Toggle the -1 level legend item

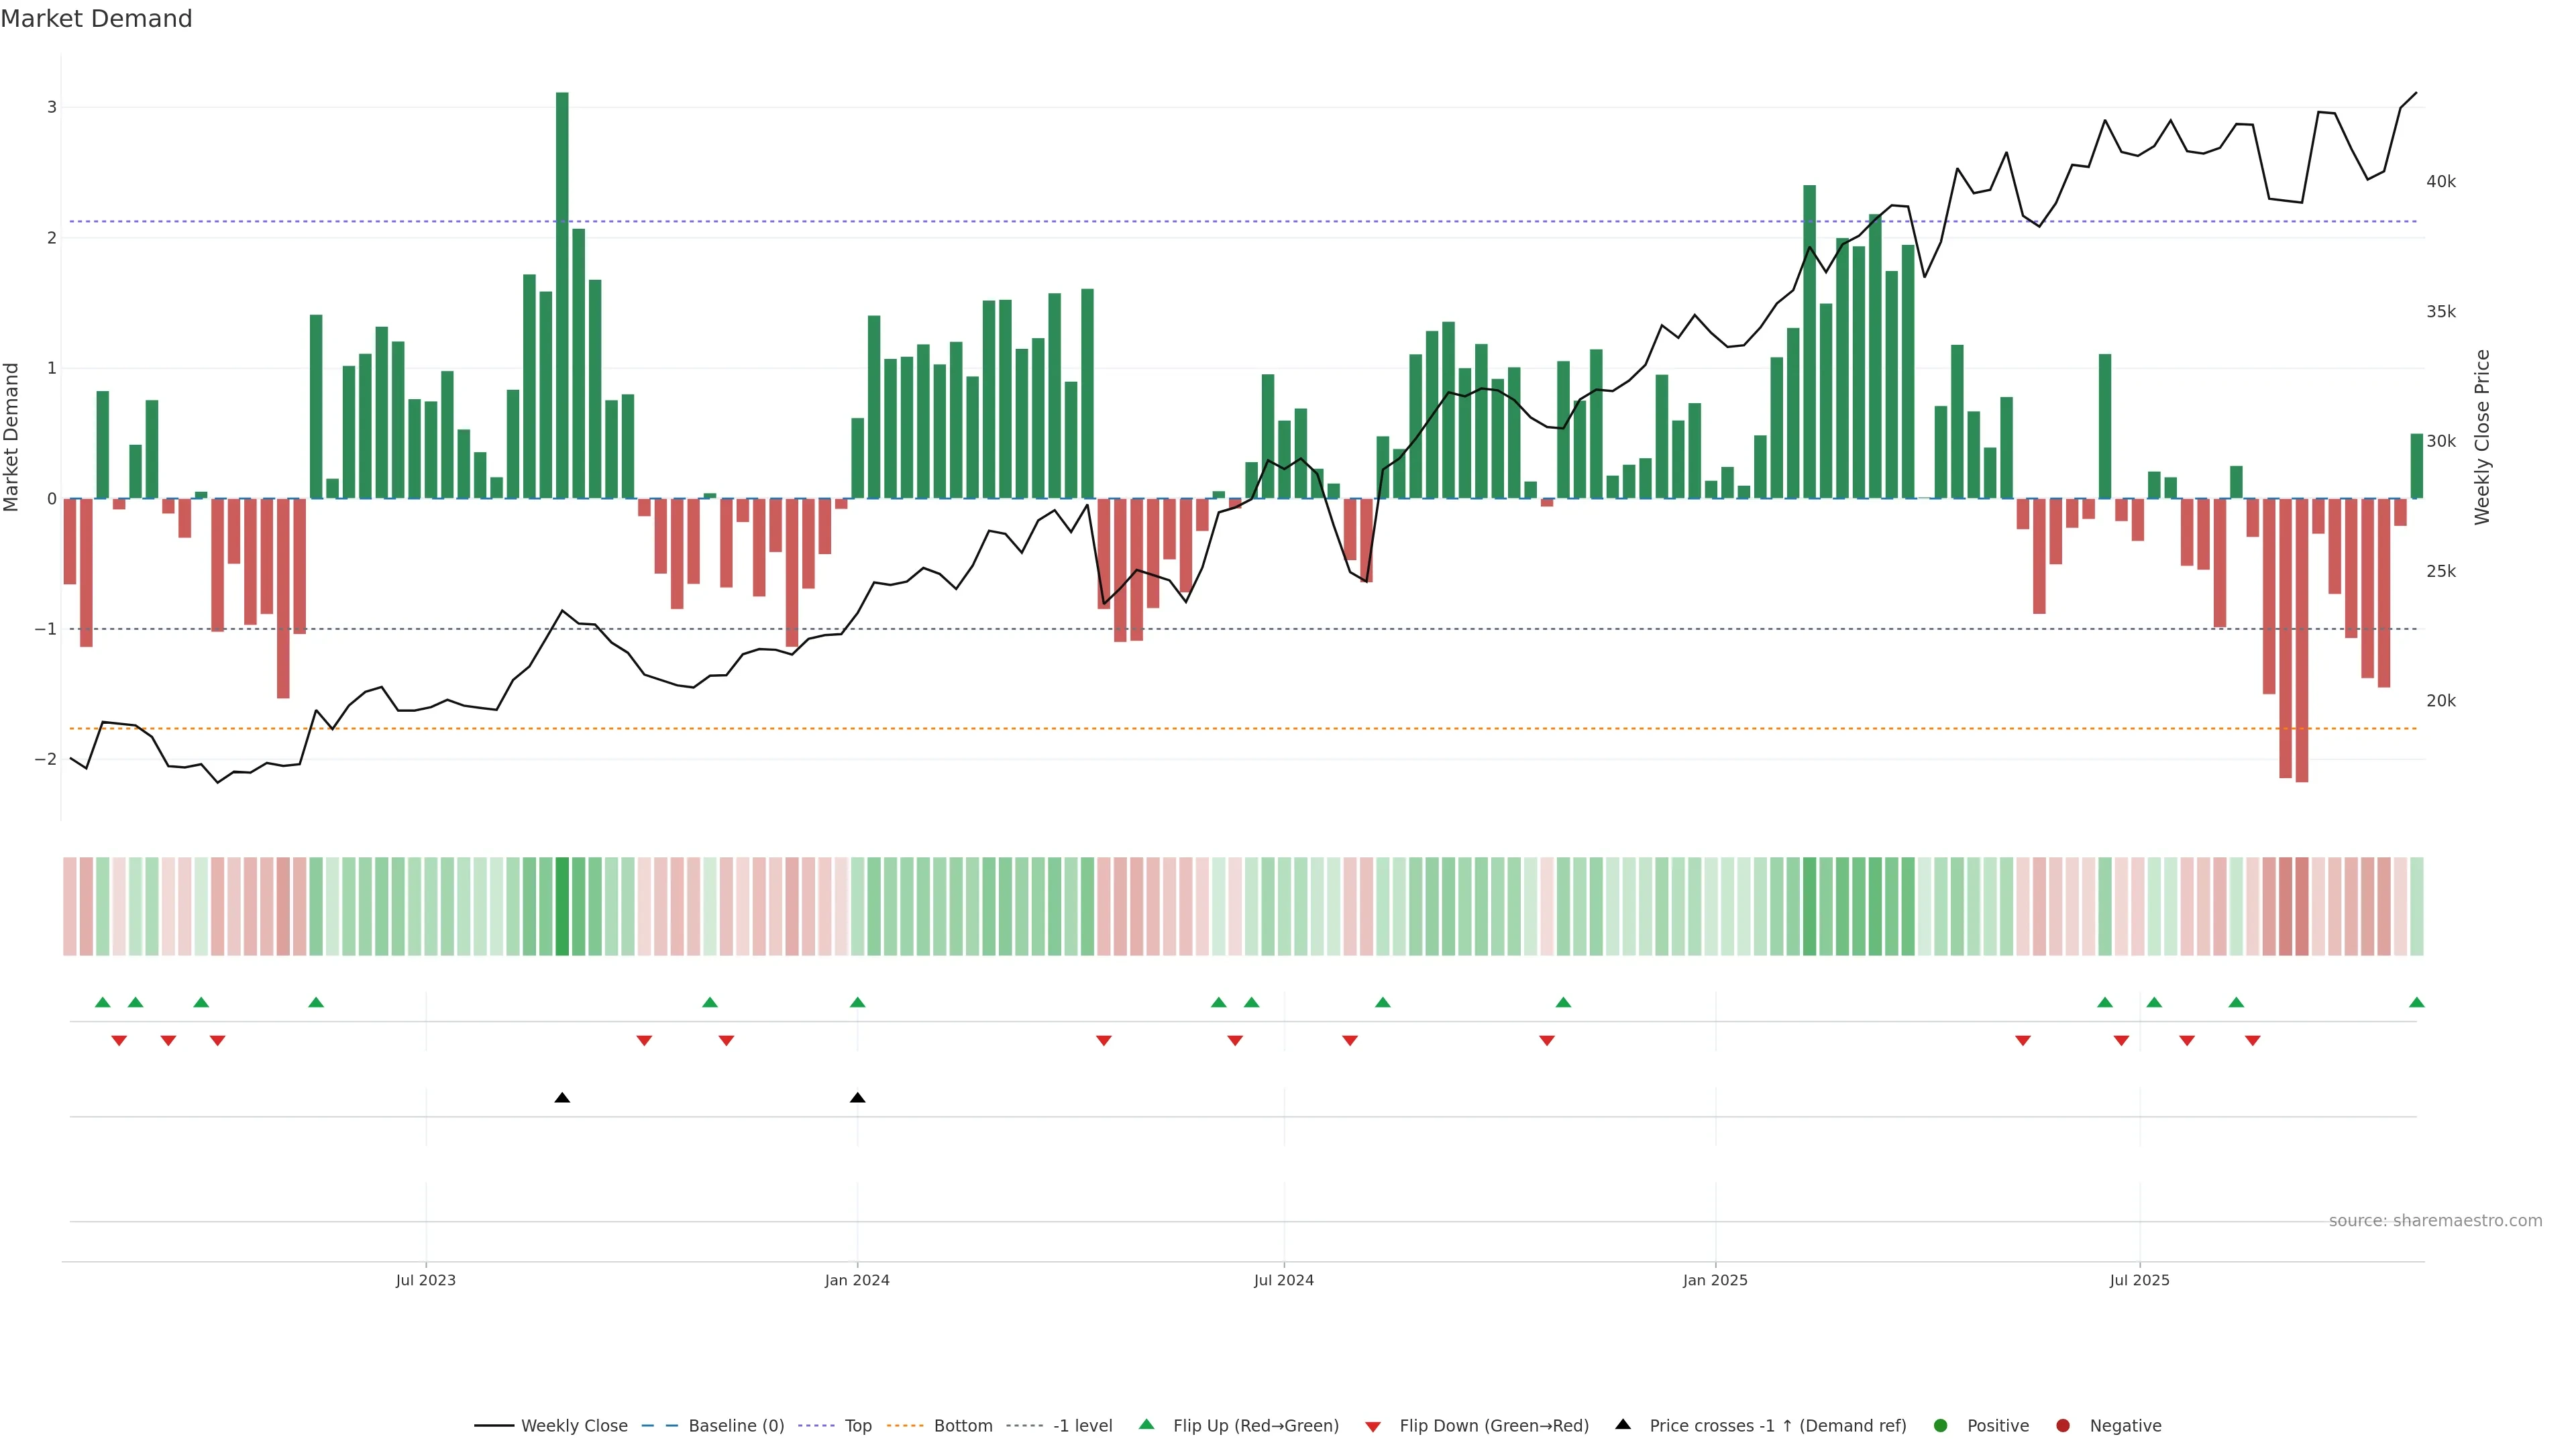tap(1082, 1426)
